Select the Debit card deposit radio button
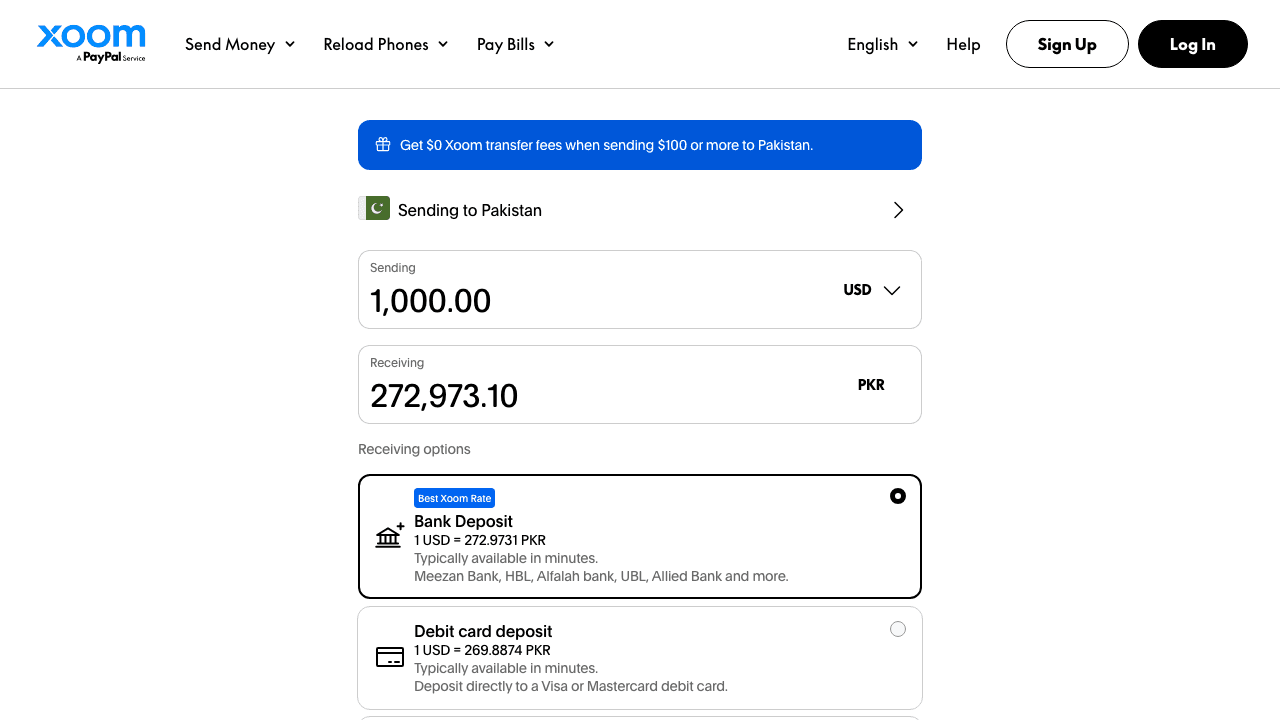The width and height of the screenshot is (1280, 720). [x=898, y=629]
